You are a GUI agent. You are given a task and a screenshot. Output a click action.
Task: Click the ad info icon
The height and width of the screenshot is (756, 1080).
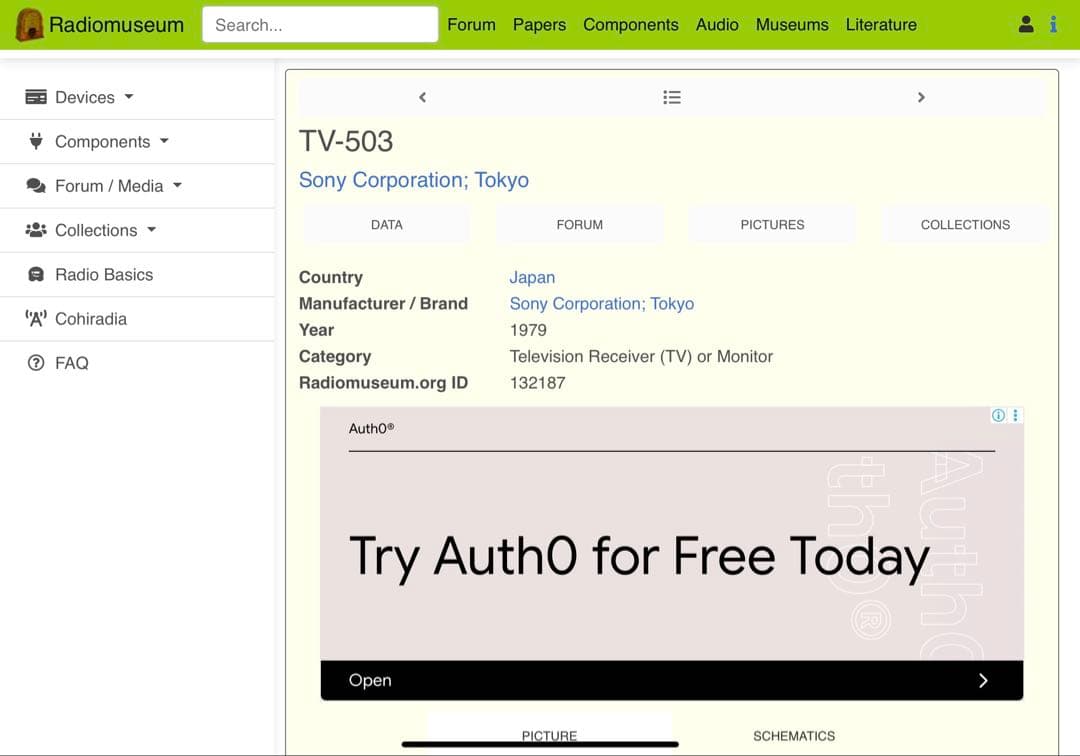(998, 416)
